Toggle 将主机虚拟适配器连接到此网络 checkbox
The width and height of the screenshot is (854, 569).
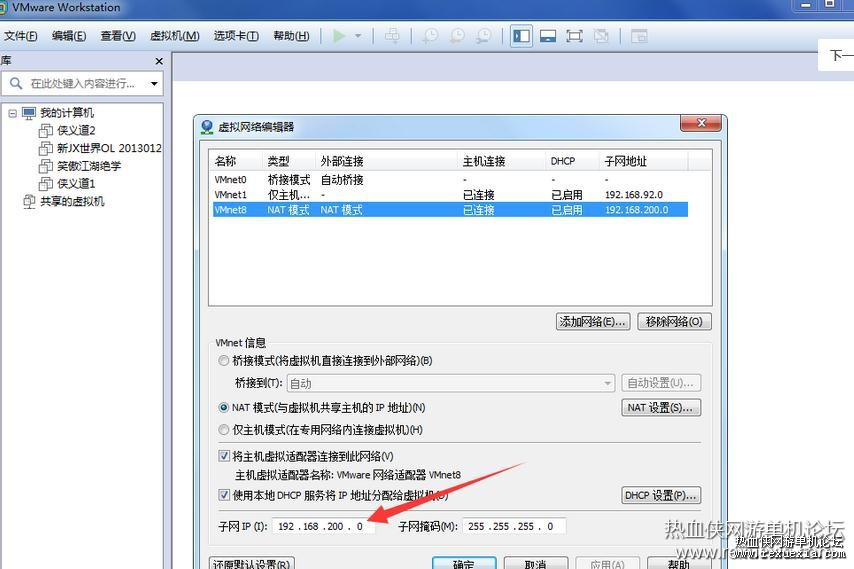(224, 456)
